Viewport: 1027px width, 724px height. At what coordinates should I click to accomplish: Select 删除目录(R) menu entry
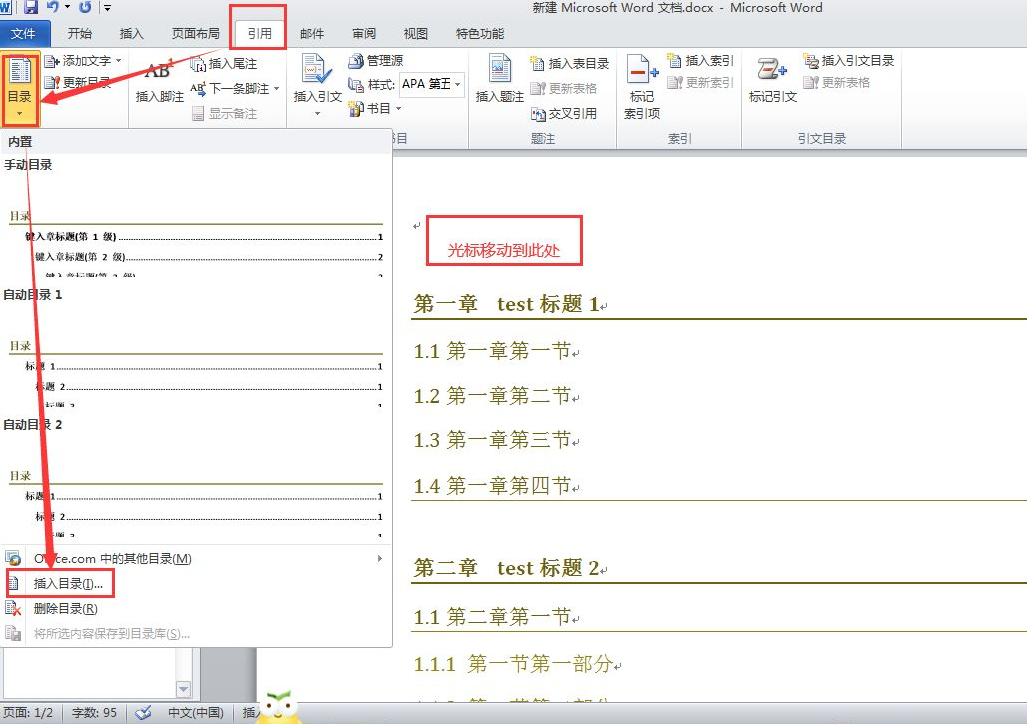[65, 608]
